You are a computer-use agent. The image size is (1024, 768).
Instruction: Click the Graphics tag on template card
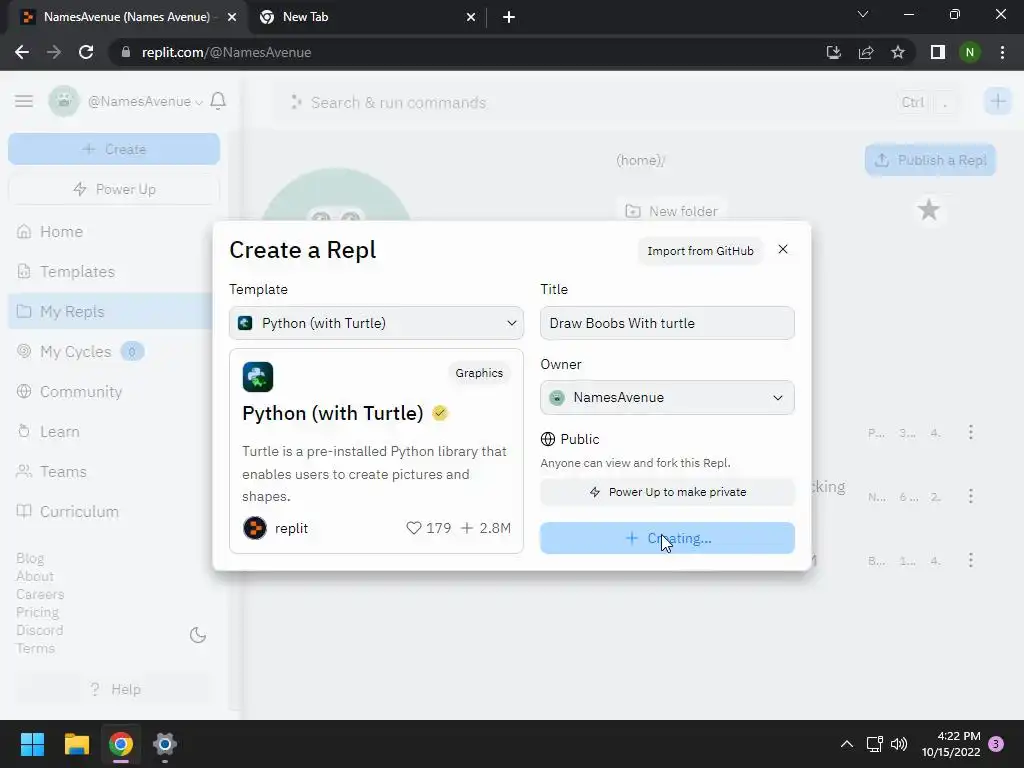(479, 373)
